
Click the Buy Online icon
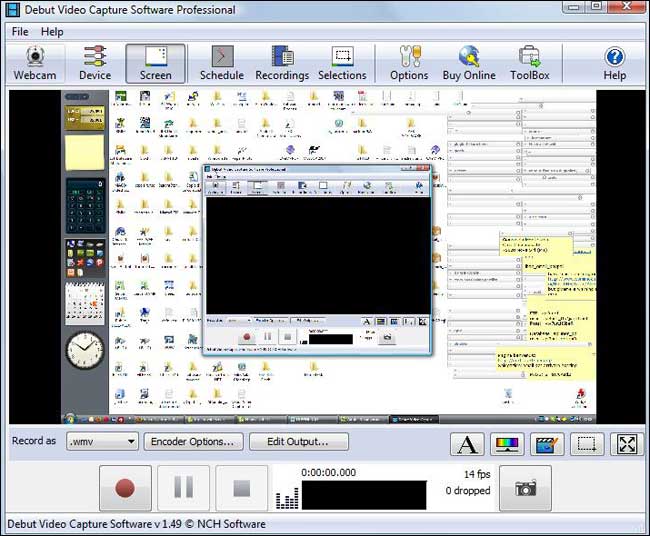click(468, 63)
